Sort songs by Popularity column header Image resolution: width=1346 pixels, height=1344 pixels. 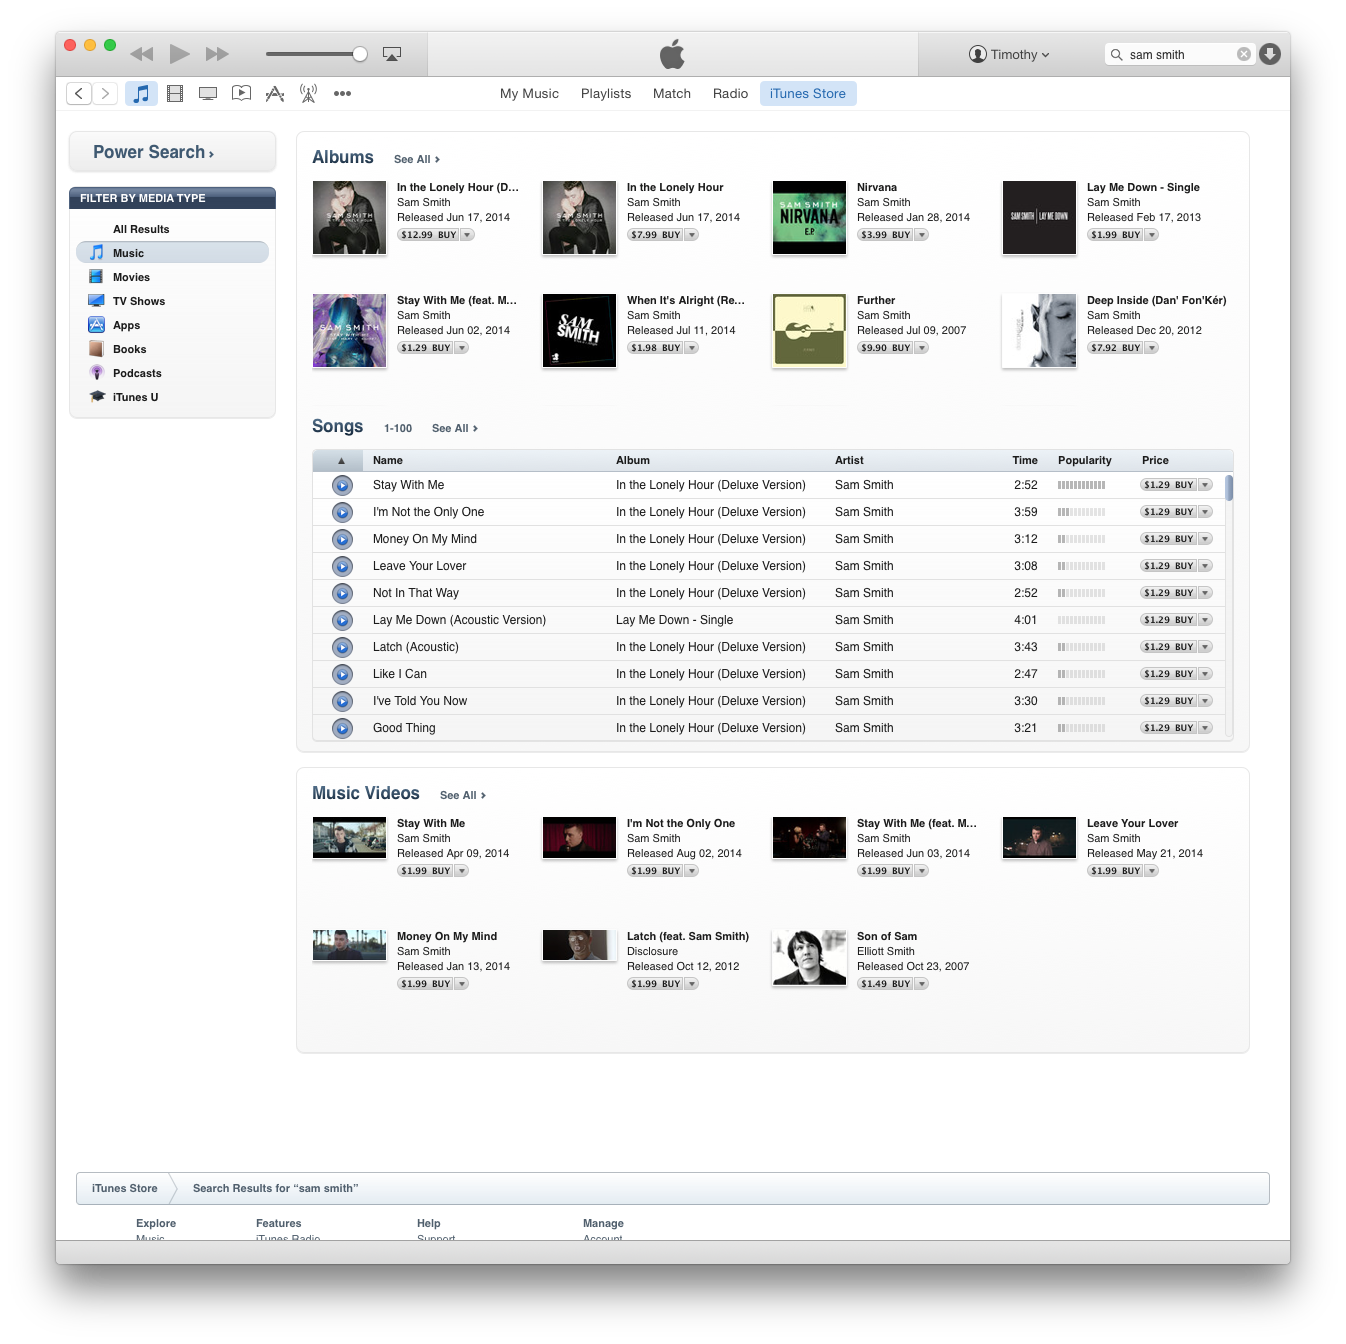[x=1084, y=460]
